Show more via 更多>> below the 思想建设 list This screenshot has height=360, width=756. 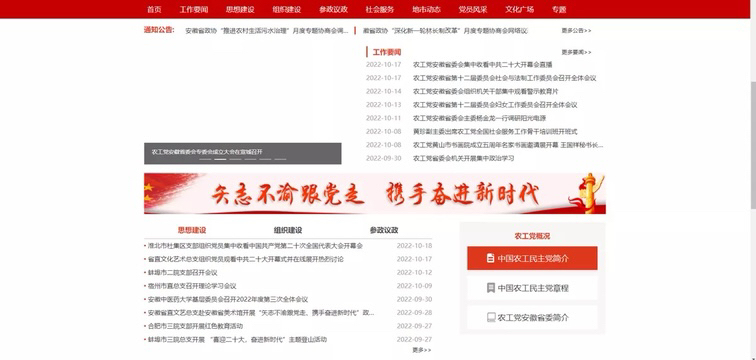pos(422,350)
